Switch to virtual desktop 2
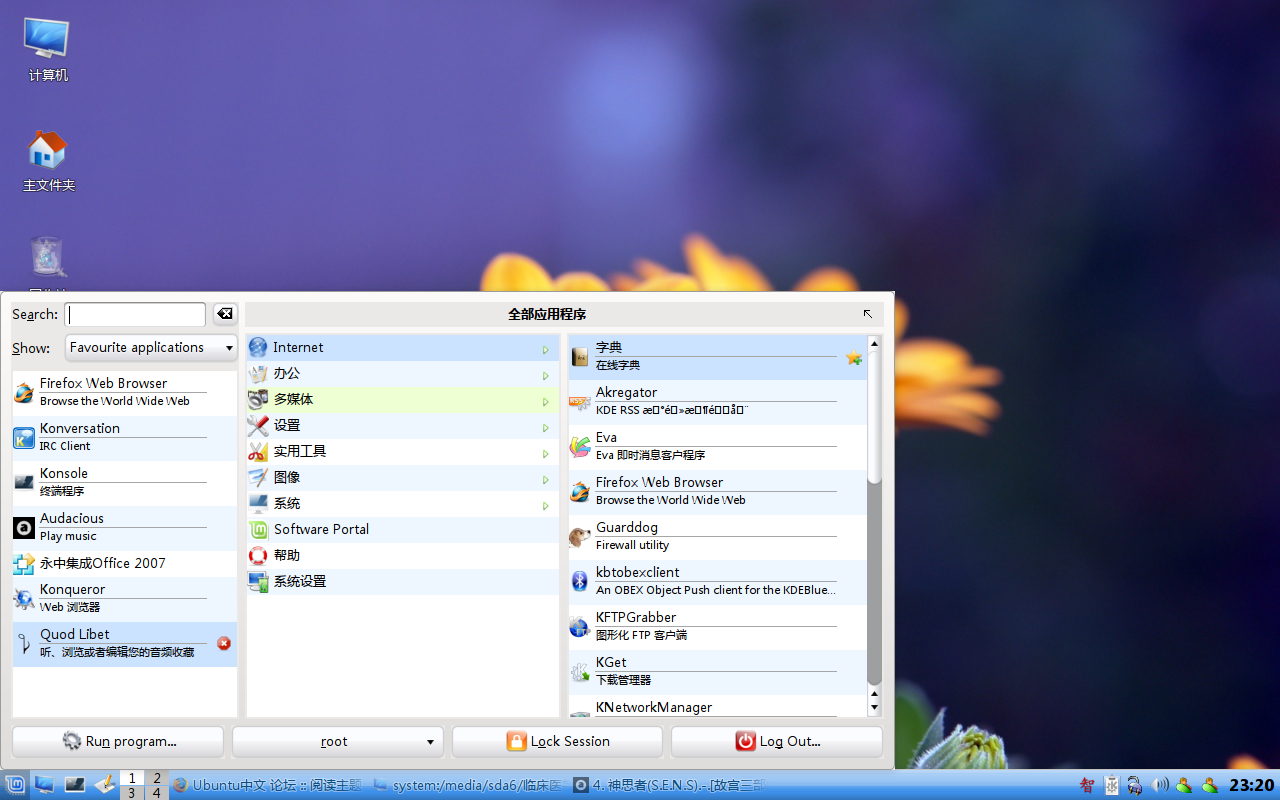The height and width of the screenshot is (800, 1280). point(157,777)
